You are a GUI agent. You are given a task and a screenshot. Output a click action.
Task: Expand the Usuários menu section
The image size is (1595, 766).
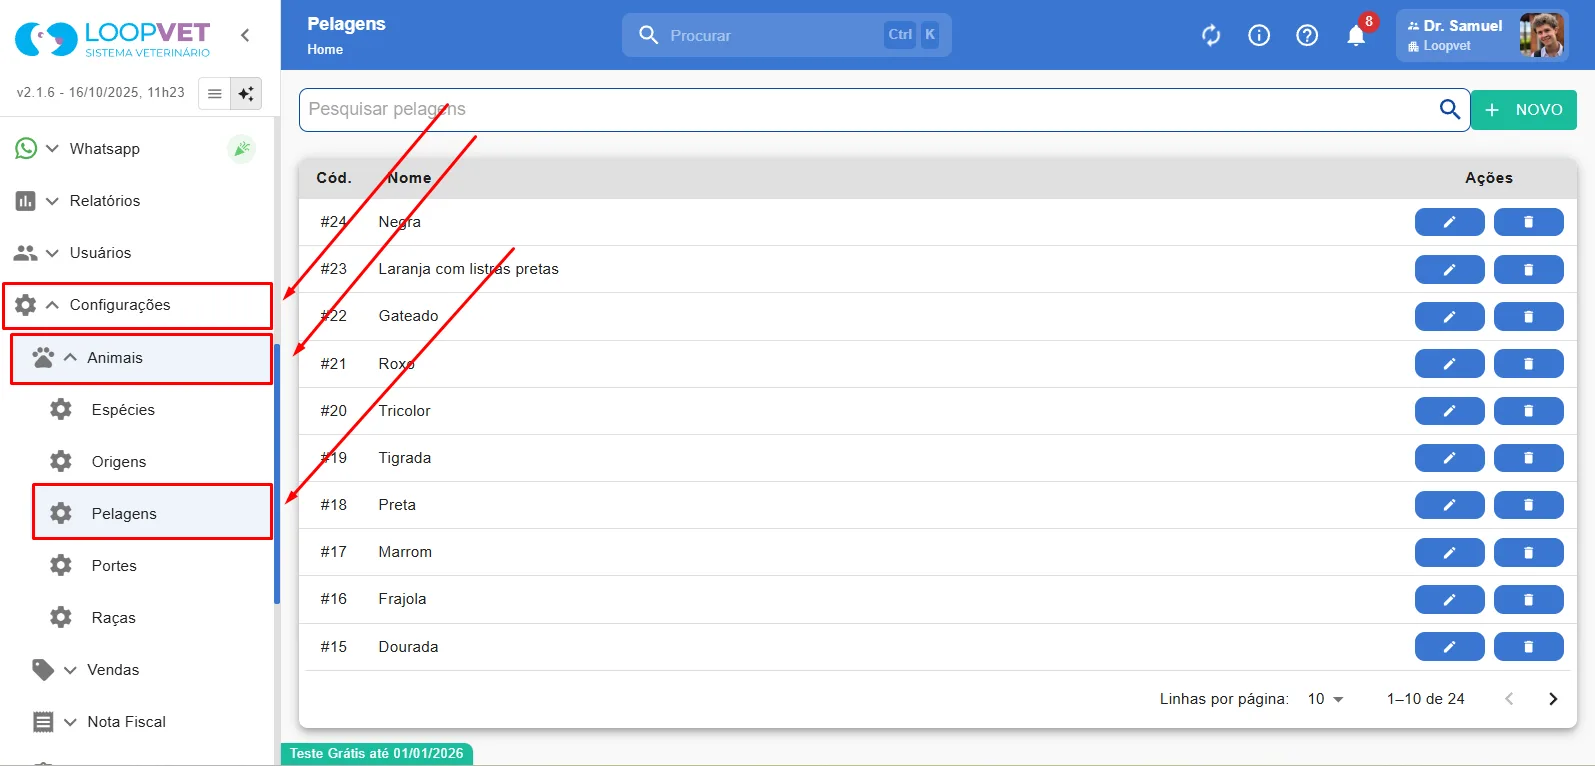coord(137,253)
